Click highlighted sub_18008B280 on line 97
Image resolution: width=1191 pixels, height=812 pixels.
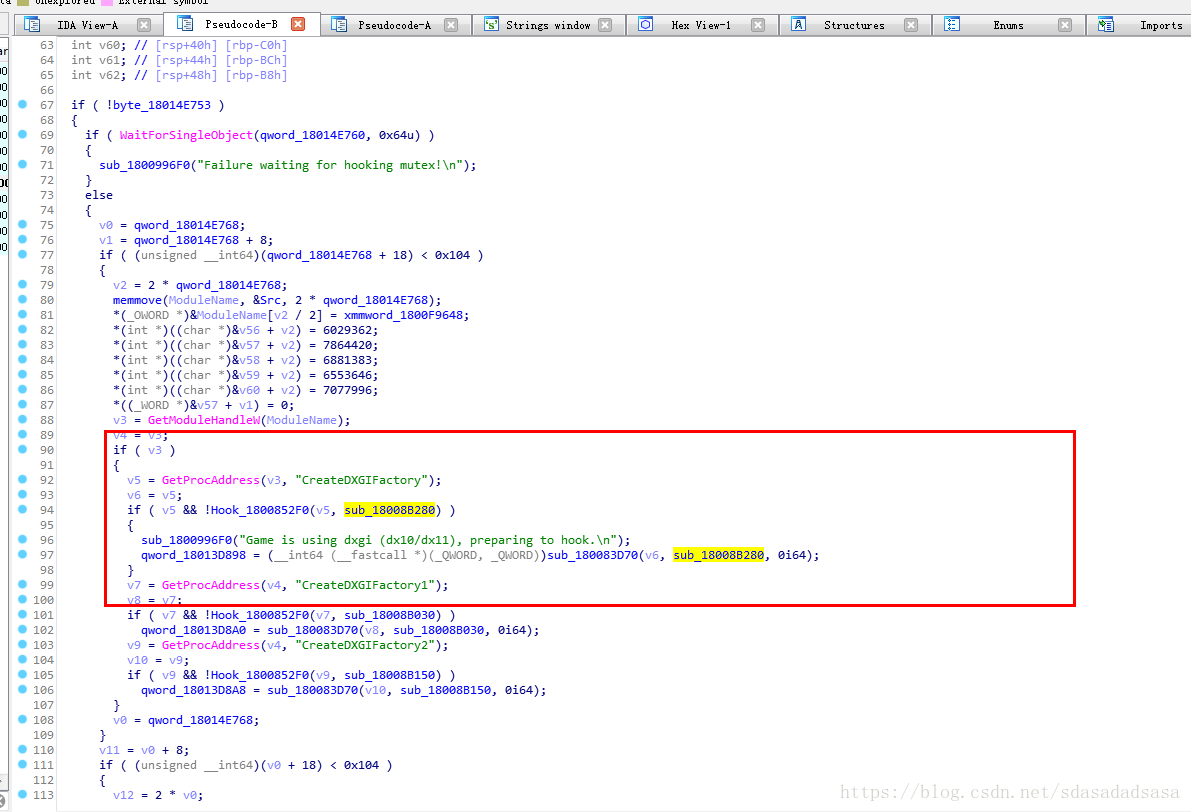click(719, 555)
